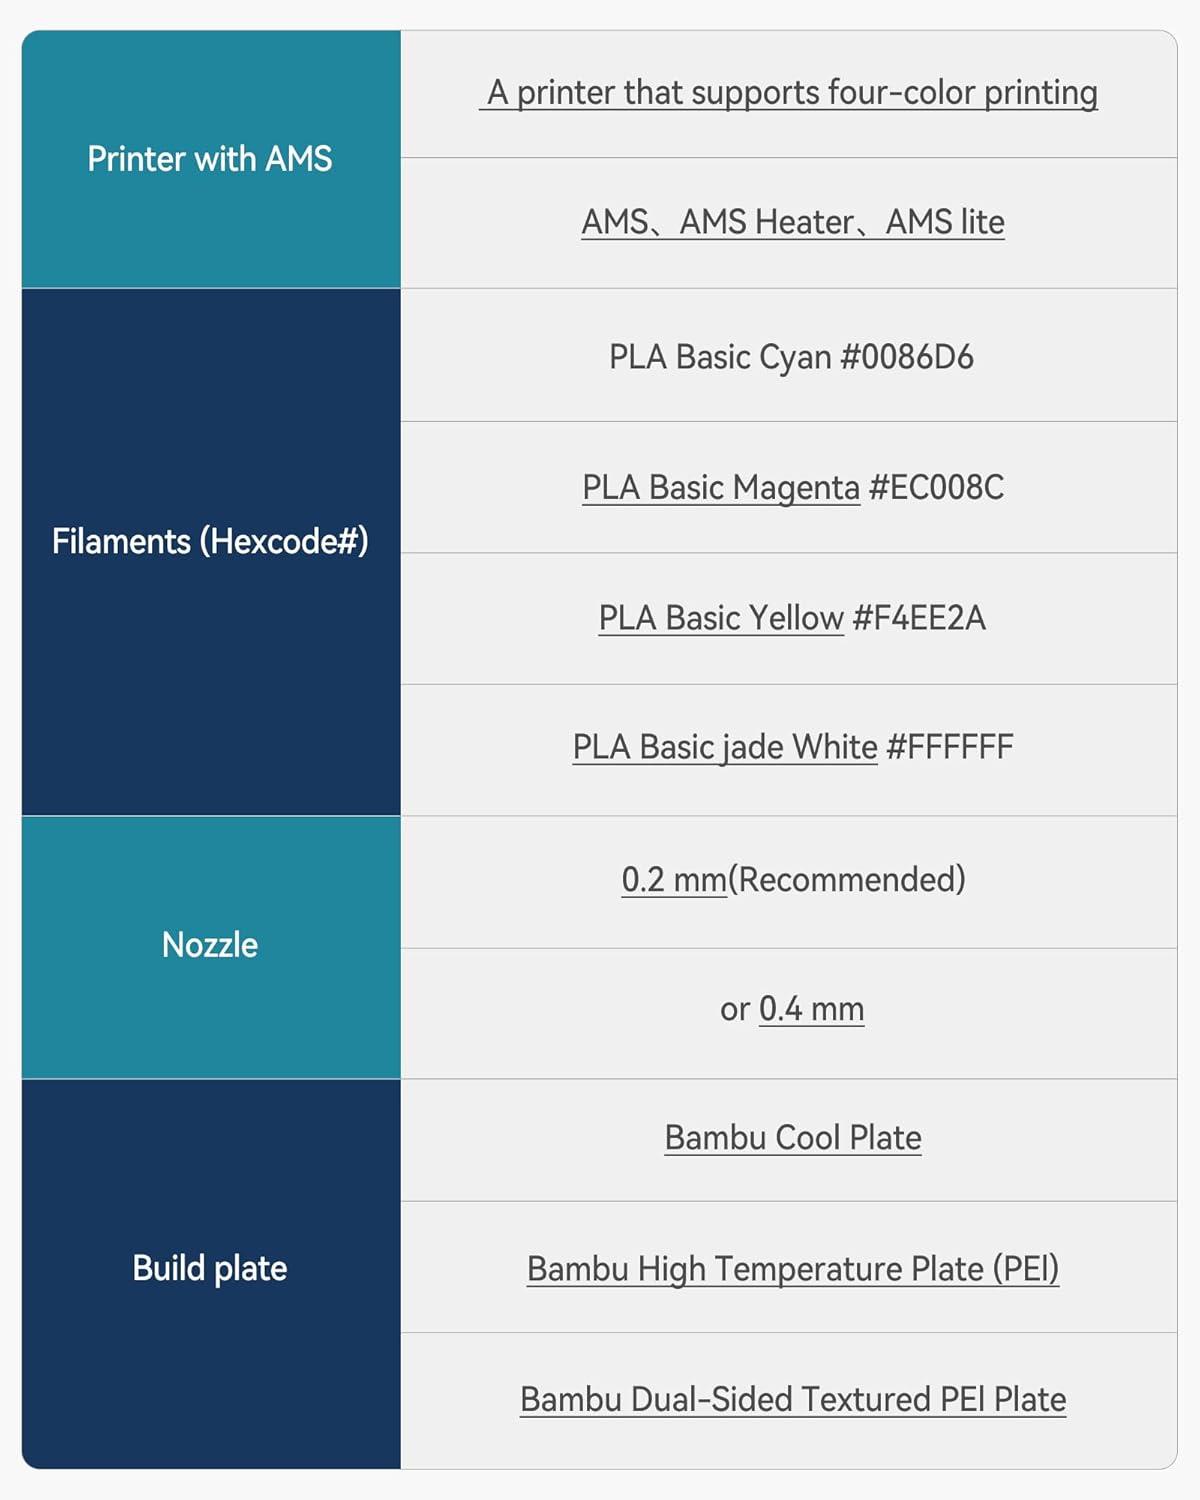The image size is (1200, 1500).
Task: Click the 0.2 mm nozzle link
Action: [x=673, y=880]
